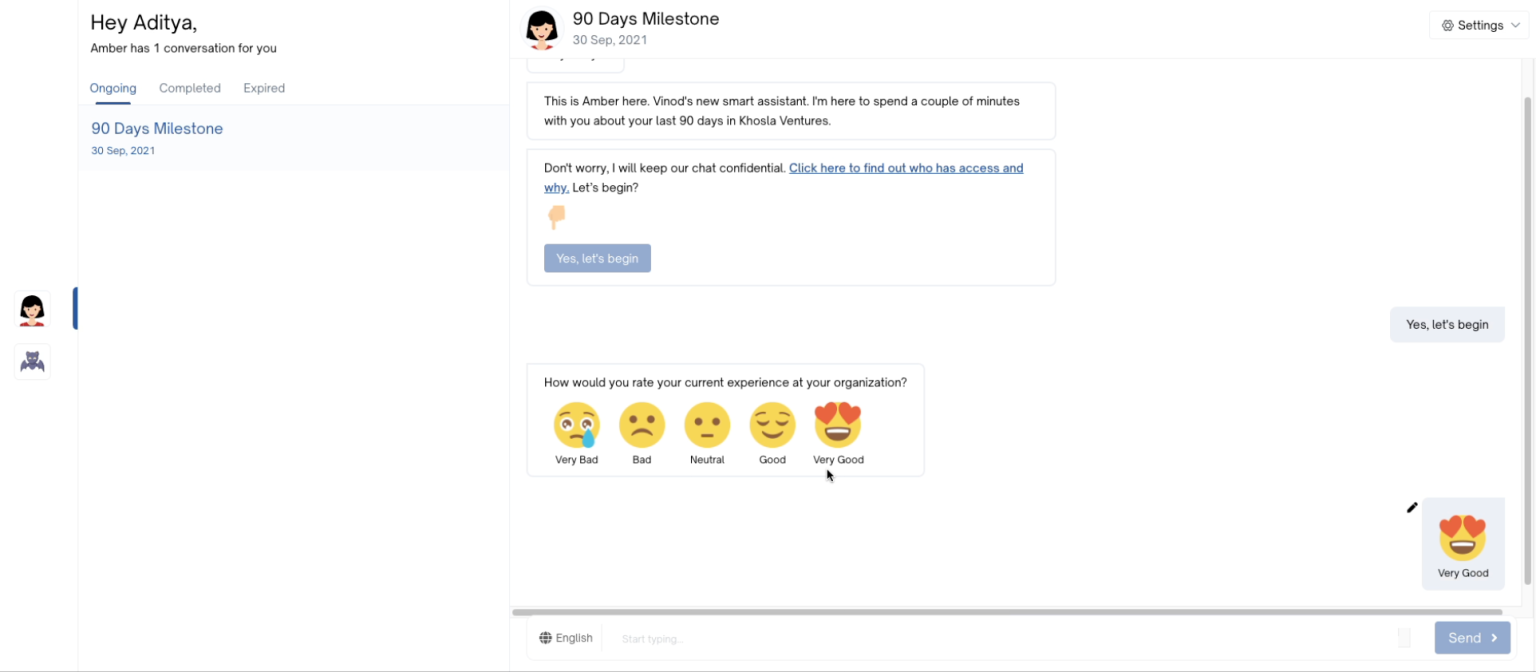Switch to the Expired tab

click(264, 88)
